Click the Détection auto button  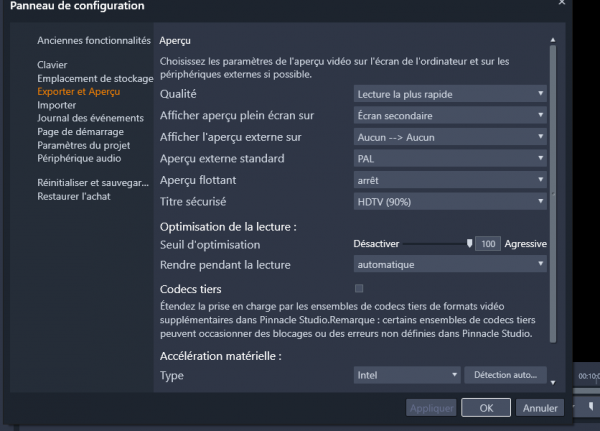coord(504,375)
